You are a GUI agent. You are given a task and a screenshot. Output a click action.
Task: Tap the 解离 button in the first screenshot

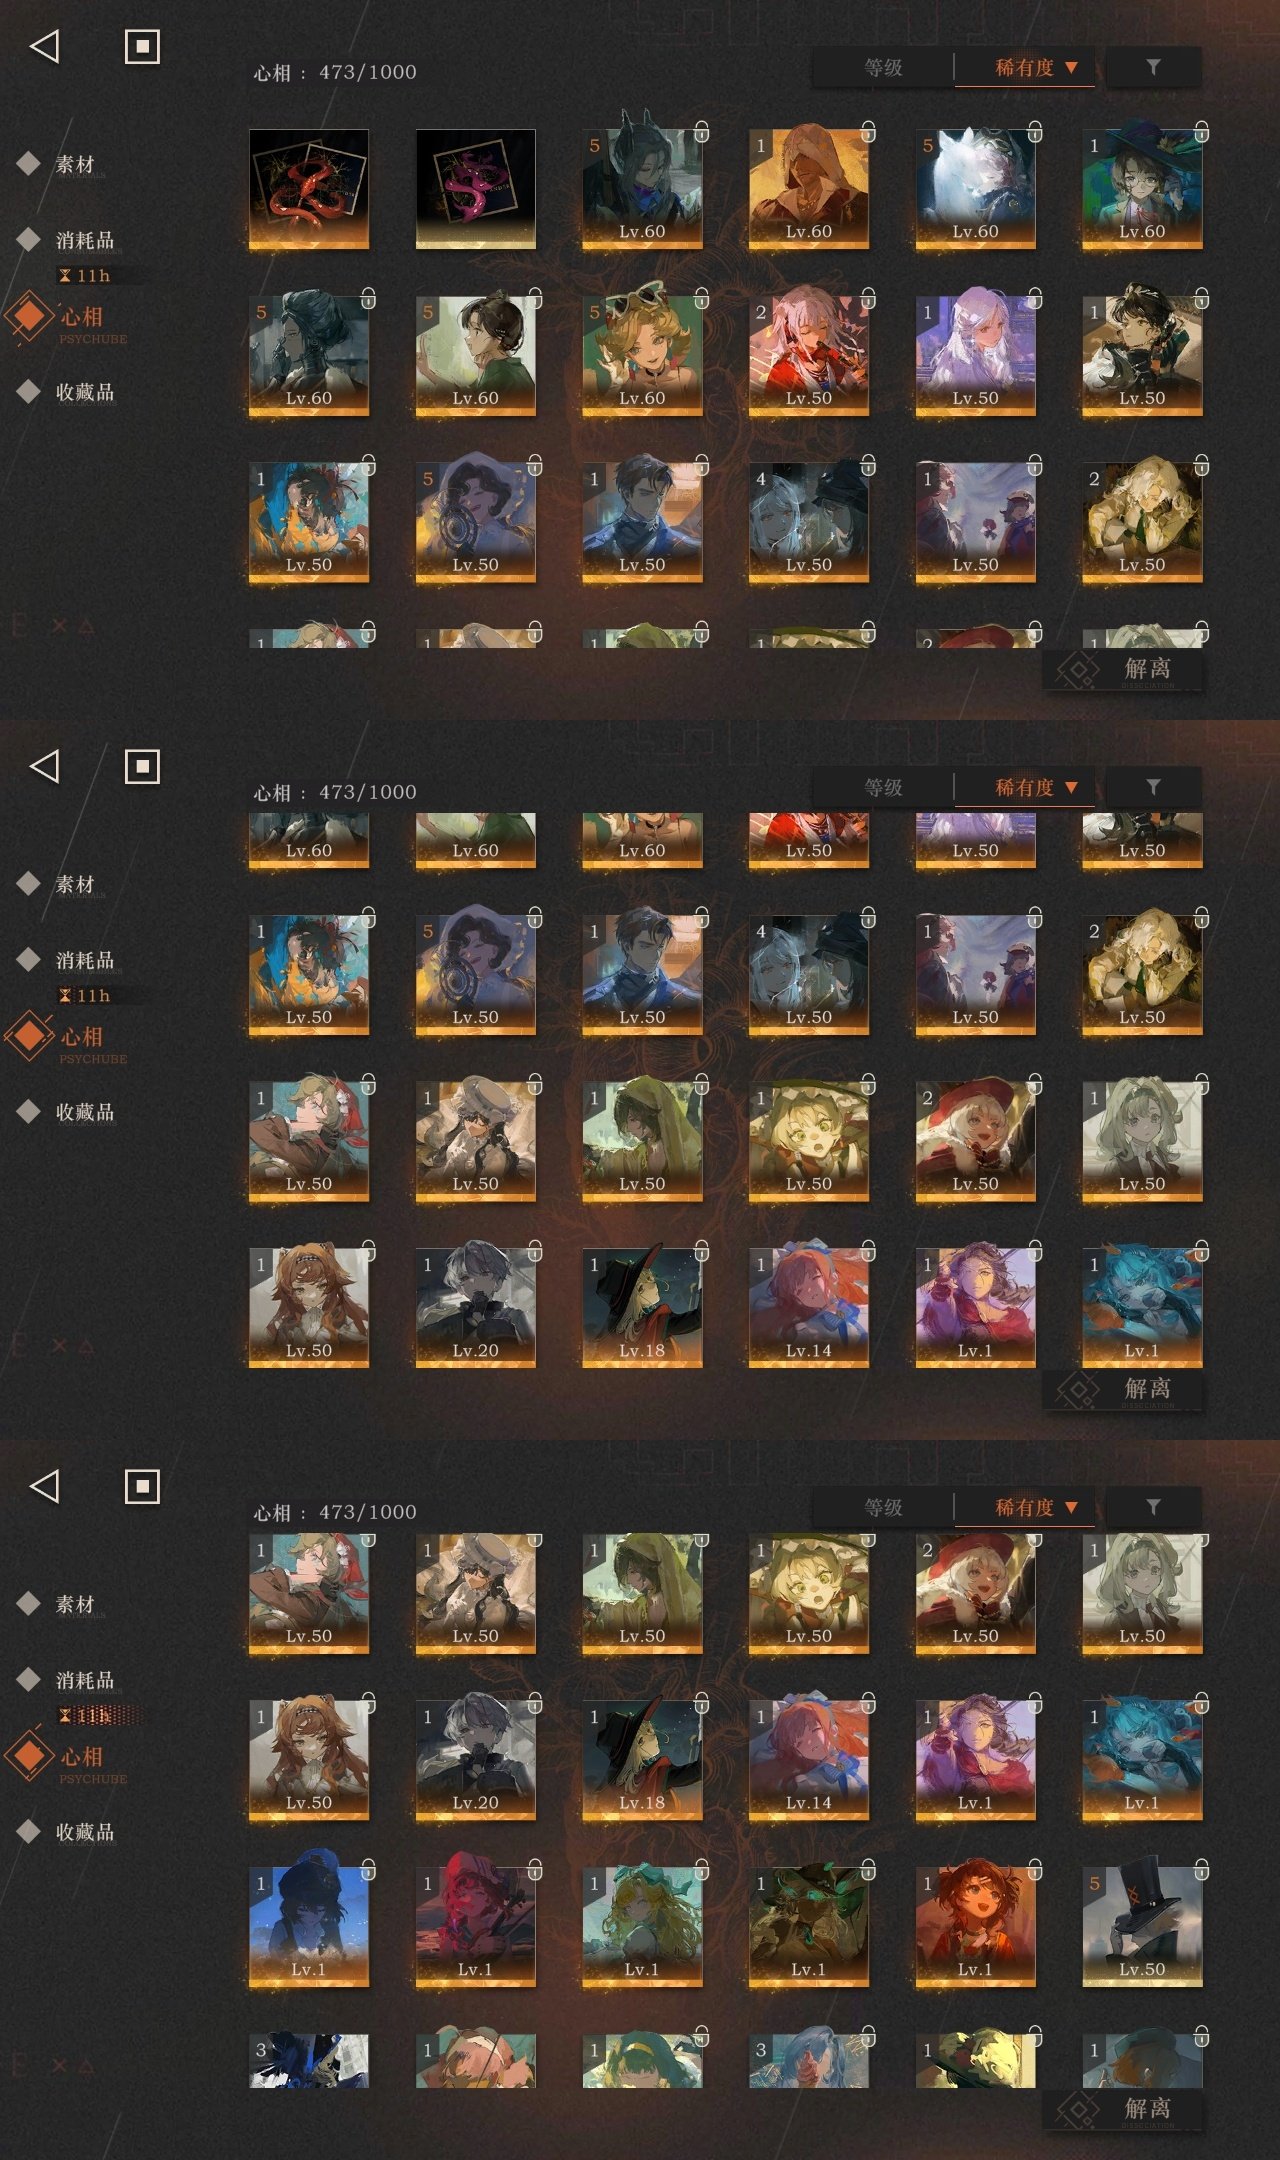[1123, 669]
